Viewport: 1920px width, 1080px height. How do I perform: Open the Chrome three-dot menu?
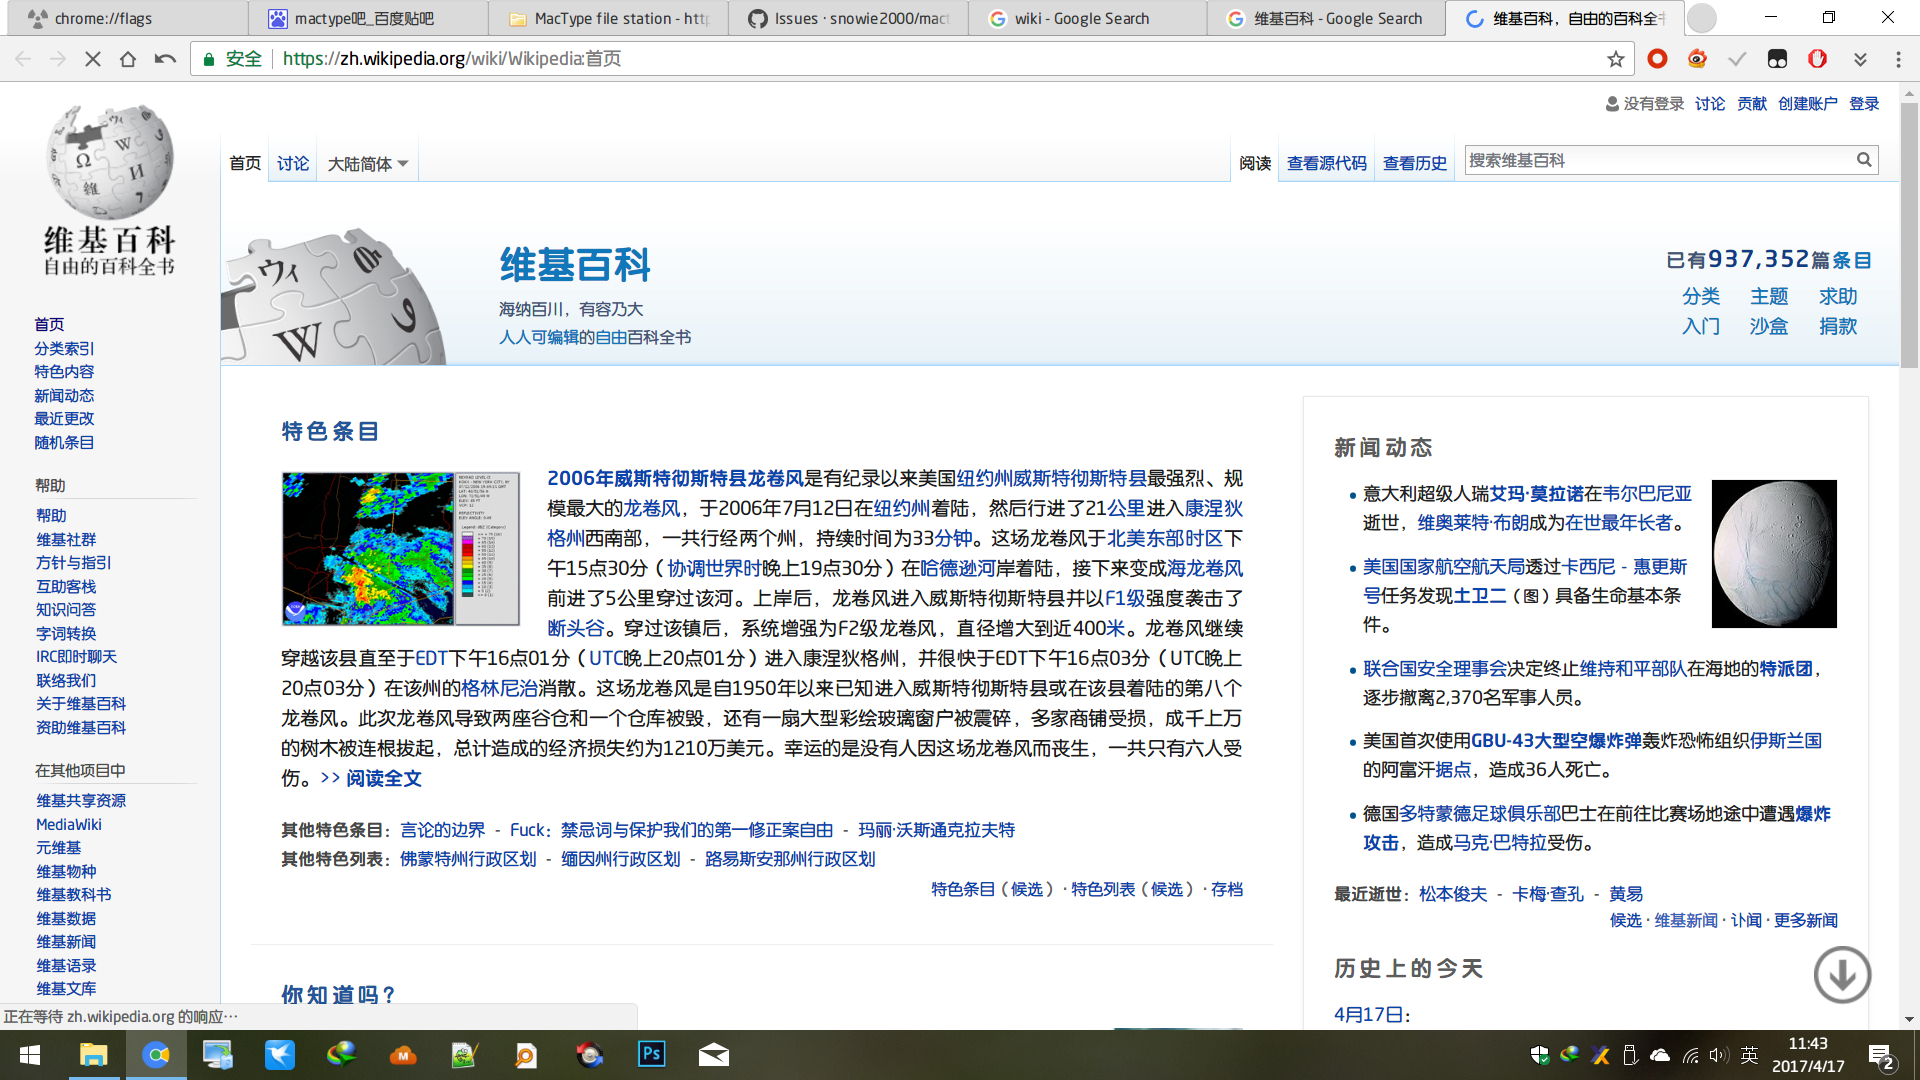1898,59
